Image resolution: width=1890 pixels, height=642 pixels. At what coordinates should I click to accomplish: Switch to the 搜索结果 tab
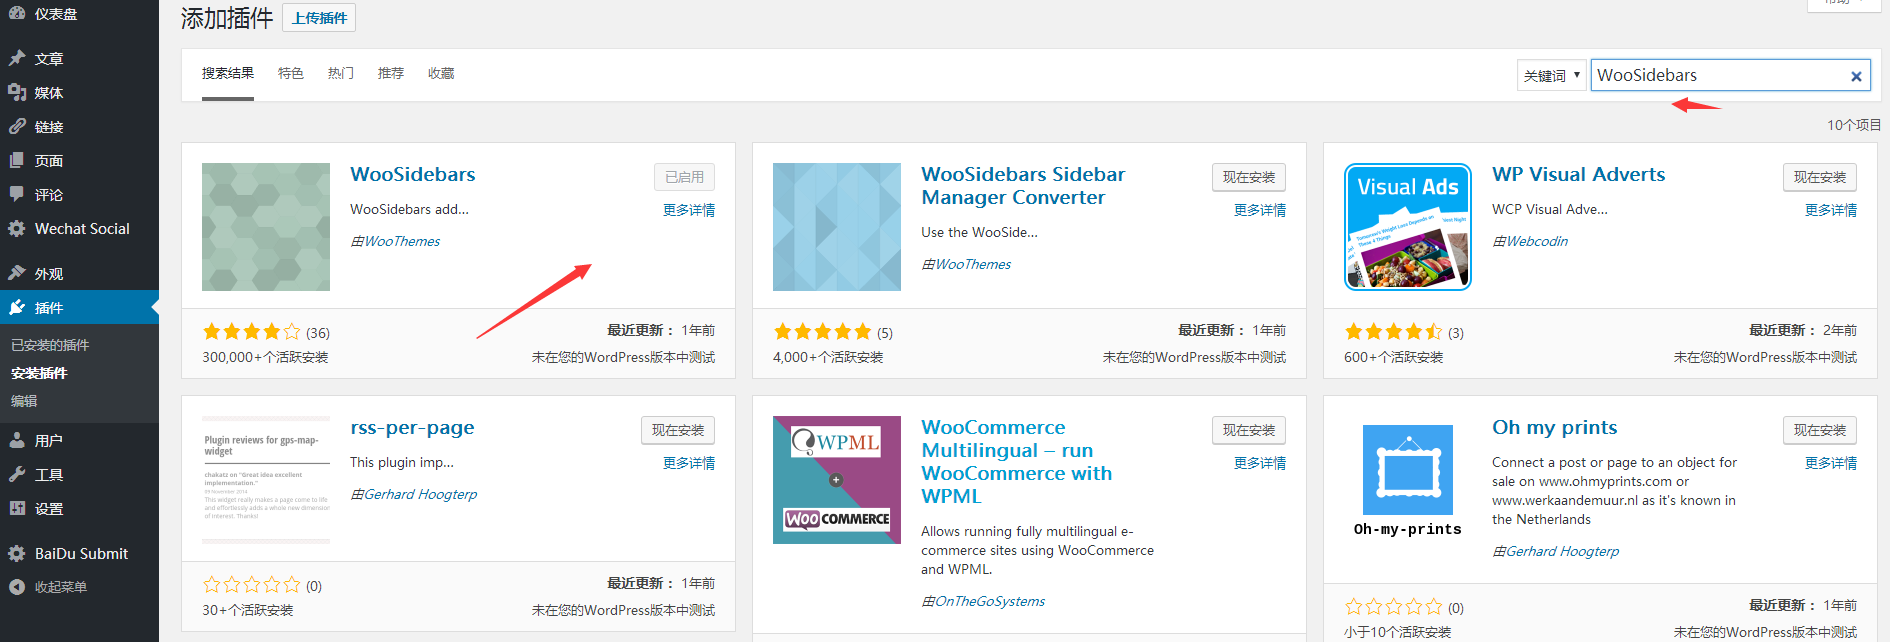pyautogui.click(x=228, y=73)
